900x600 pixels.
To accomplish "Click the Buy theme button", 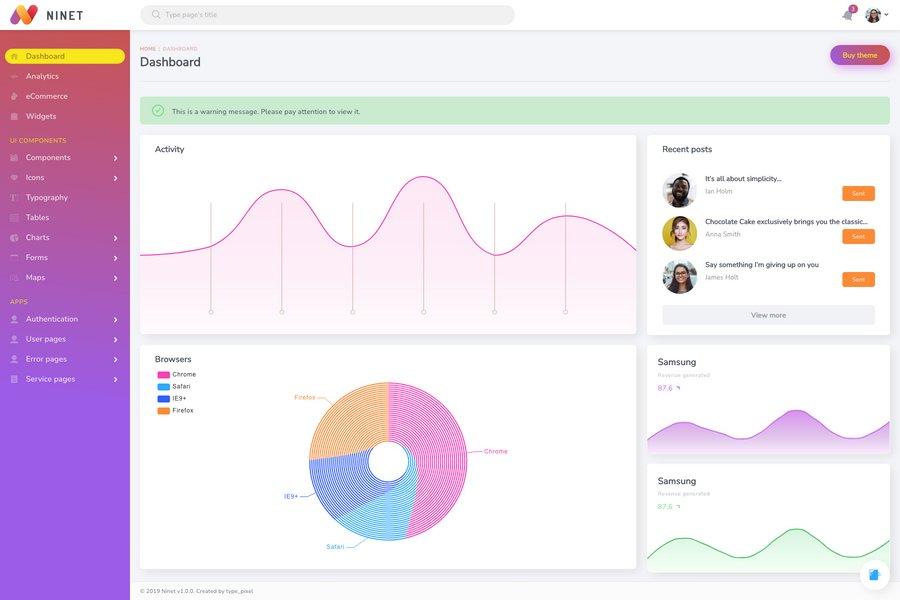I will pos(859,53).
